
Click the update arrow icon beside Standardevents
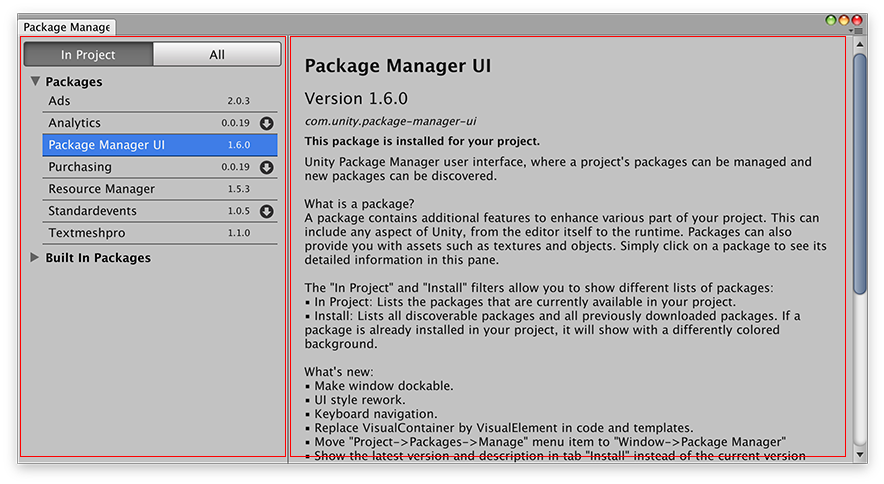click(x=267, y=211)
